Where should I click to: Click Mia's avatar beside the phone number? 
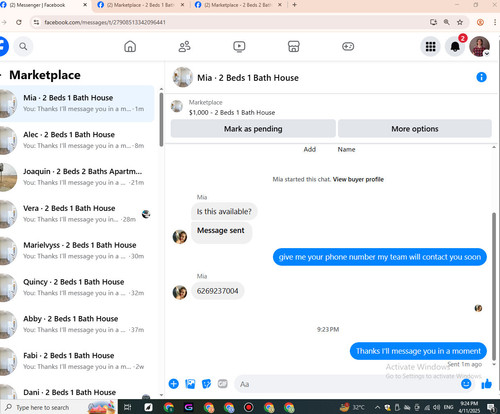coord(180,292)
